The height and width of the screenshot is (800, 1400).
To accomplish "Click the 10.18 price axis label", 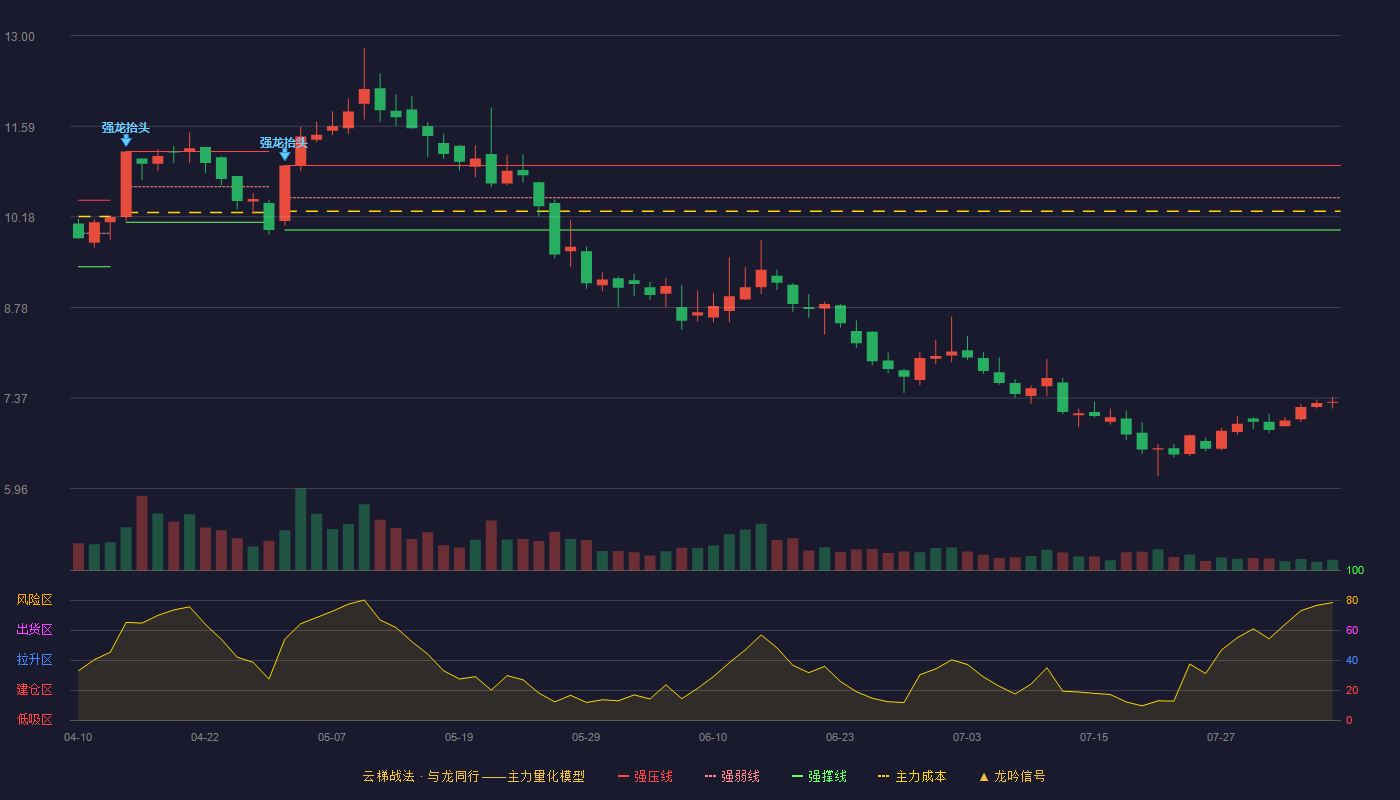I will tap(20, 218).
